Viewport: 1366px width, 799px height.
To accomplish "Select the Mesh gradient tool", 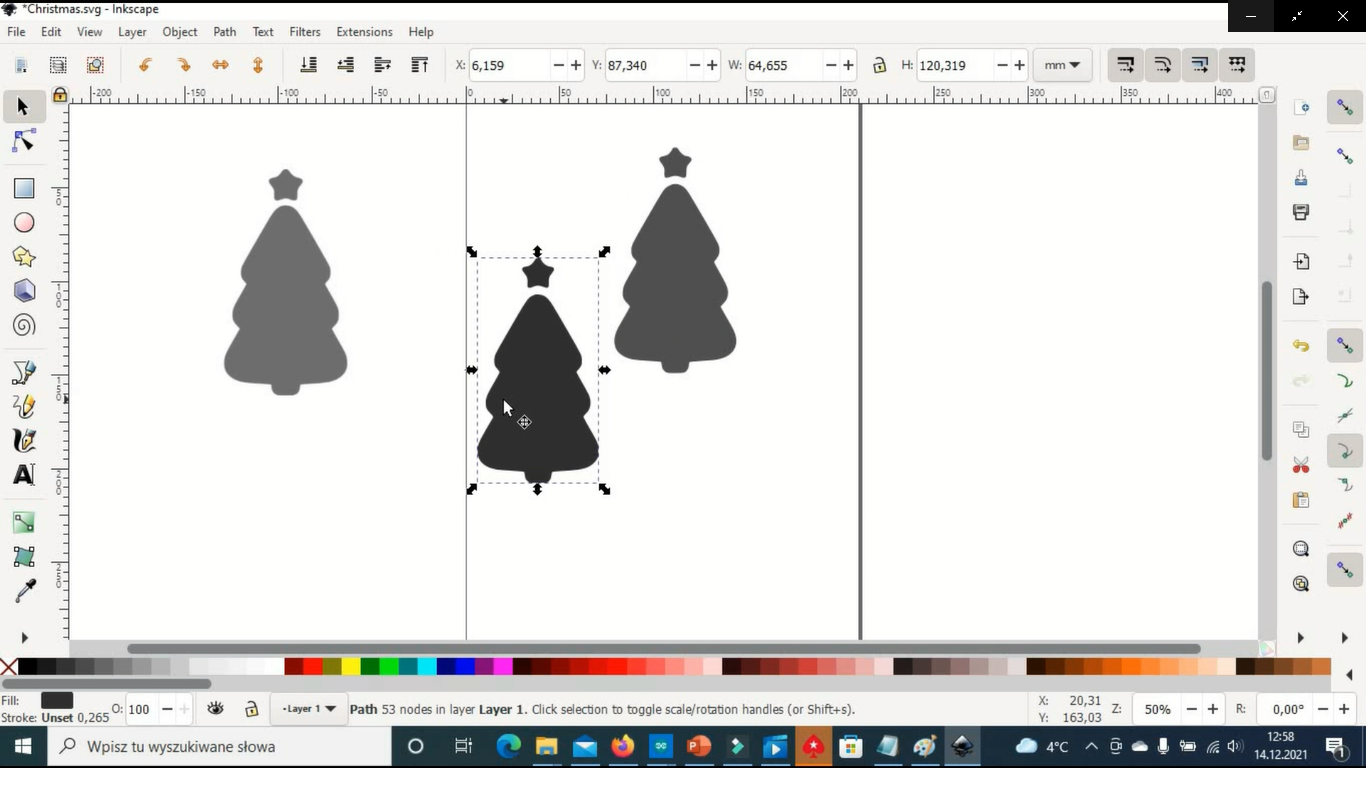I will (23, 556).
